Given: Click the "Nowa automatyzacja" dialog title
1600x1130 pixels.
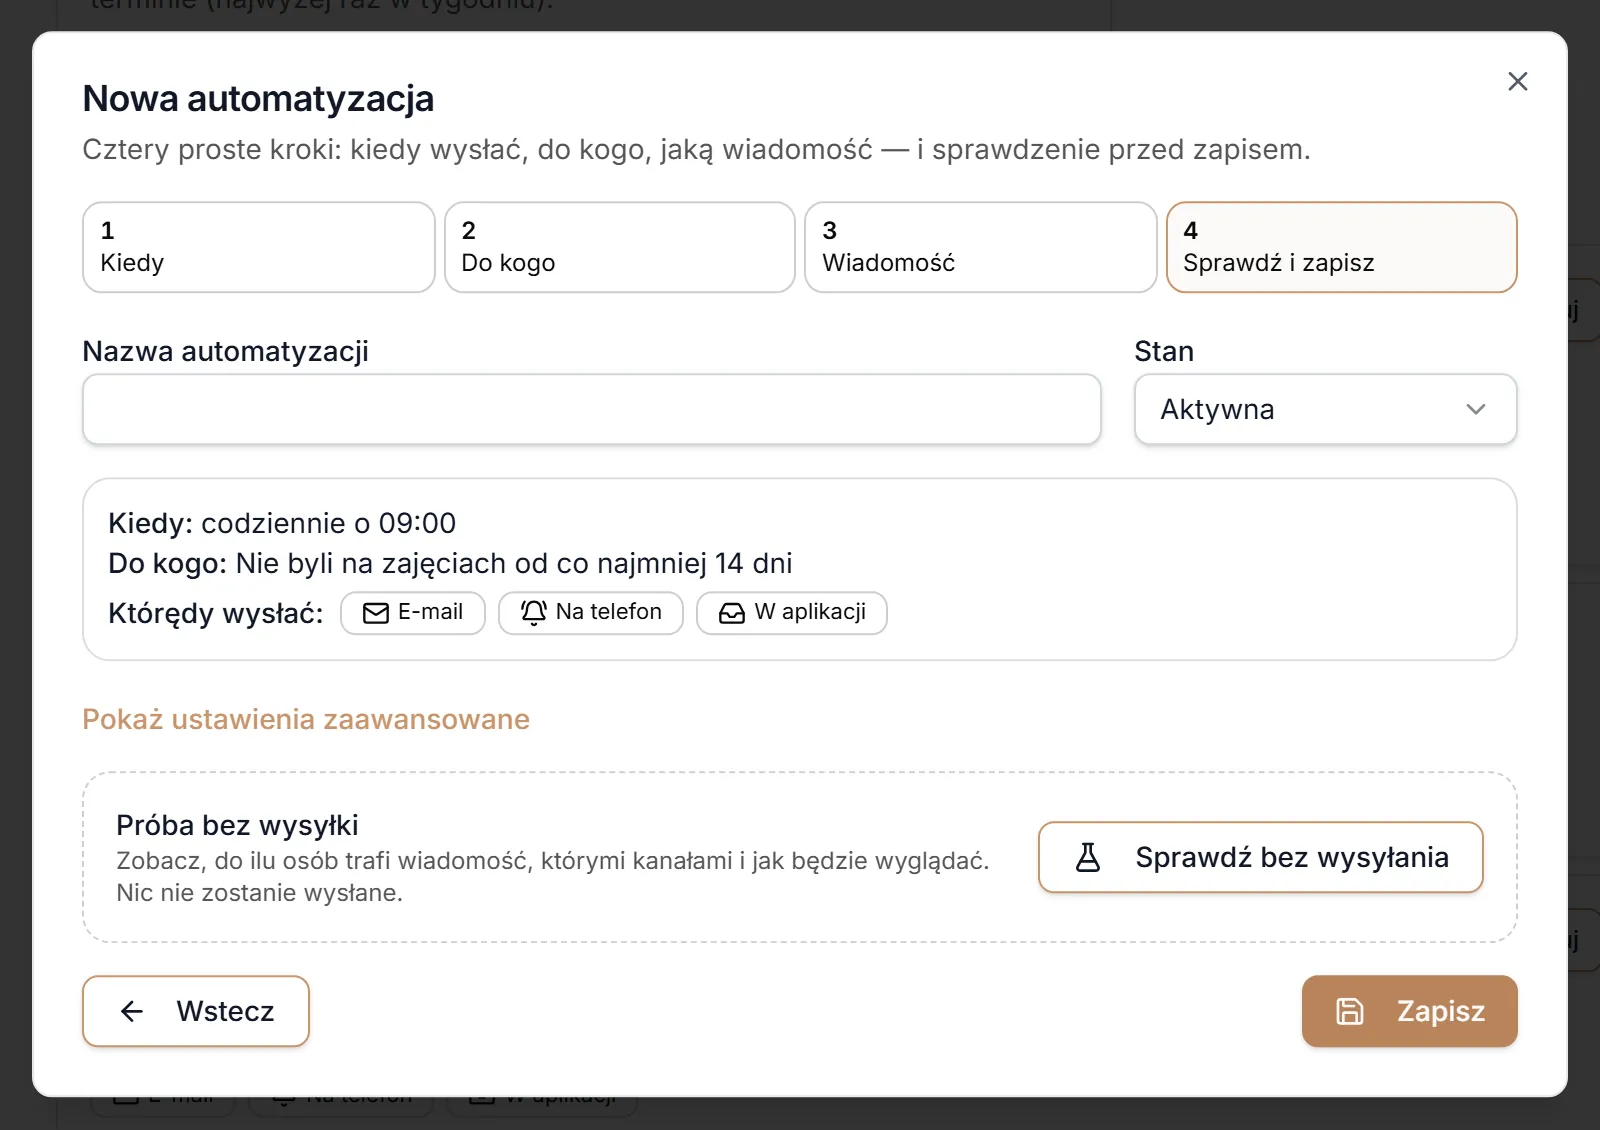Looking at the screenshot, I should click(258, 98).
